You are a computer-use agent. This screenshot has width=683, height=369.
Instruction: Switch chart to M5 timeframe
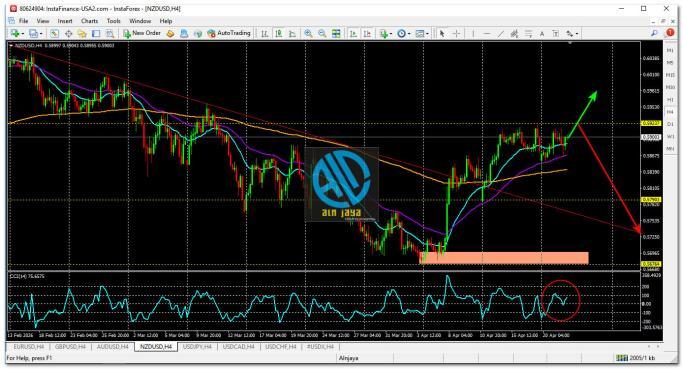click(670, 63)
